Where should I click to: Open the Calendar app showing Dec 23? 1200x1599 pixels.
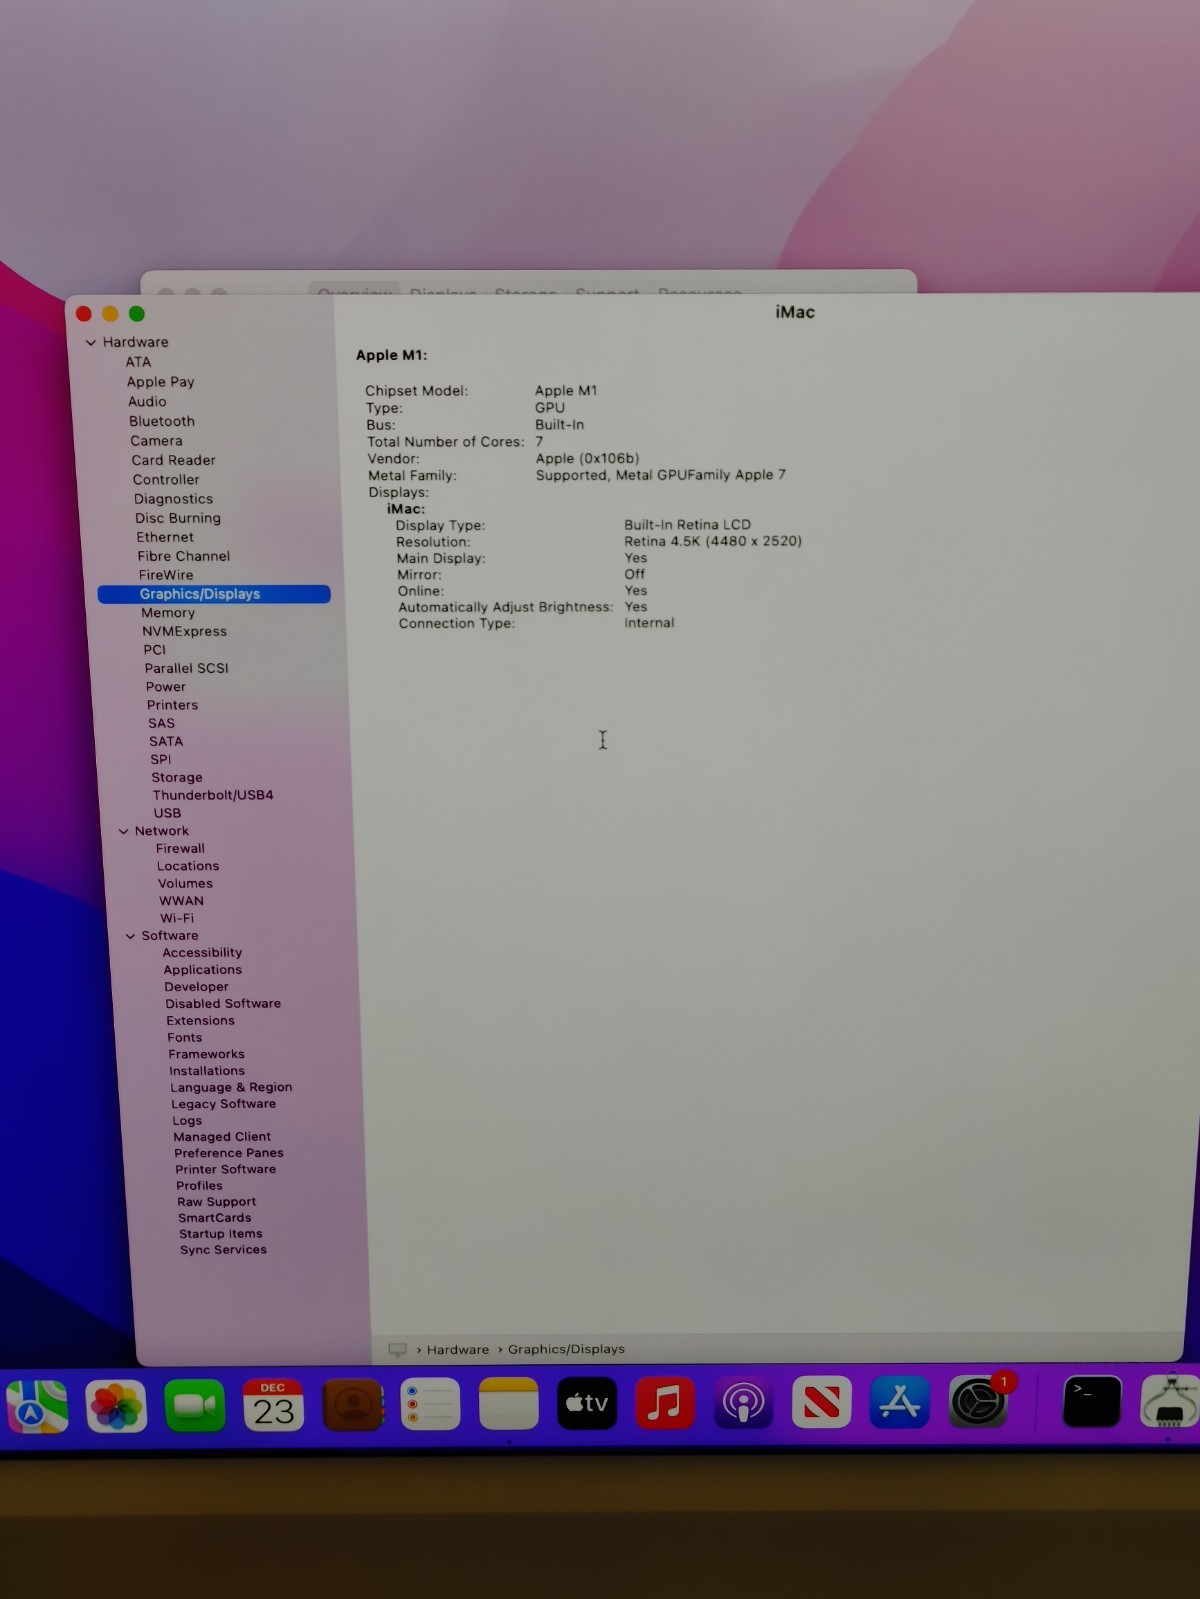(x=273, y=1404)
